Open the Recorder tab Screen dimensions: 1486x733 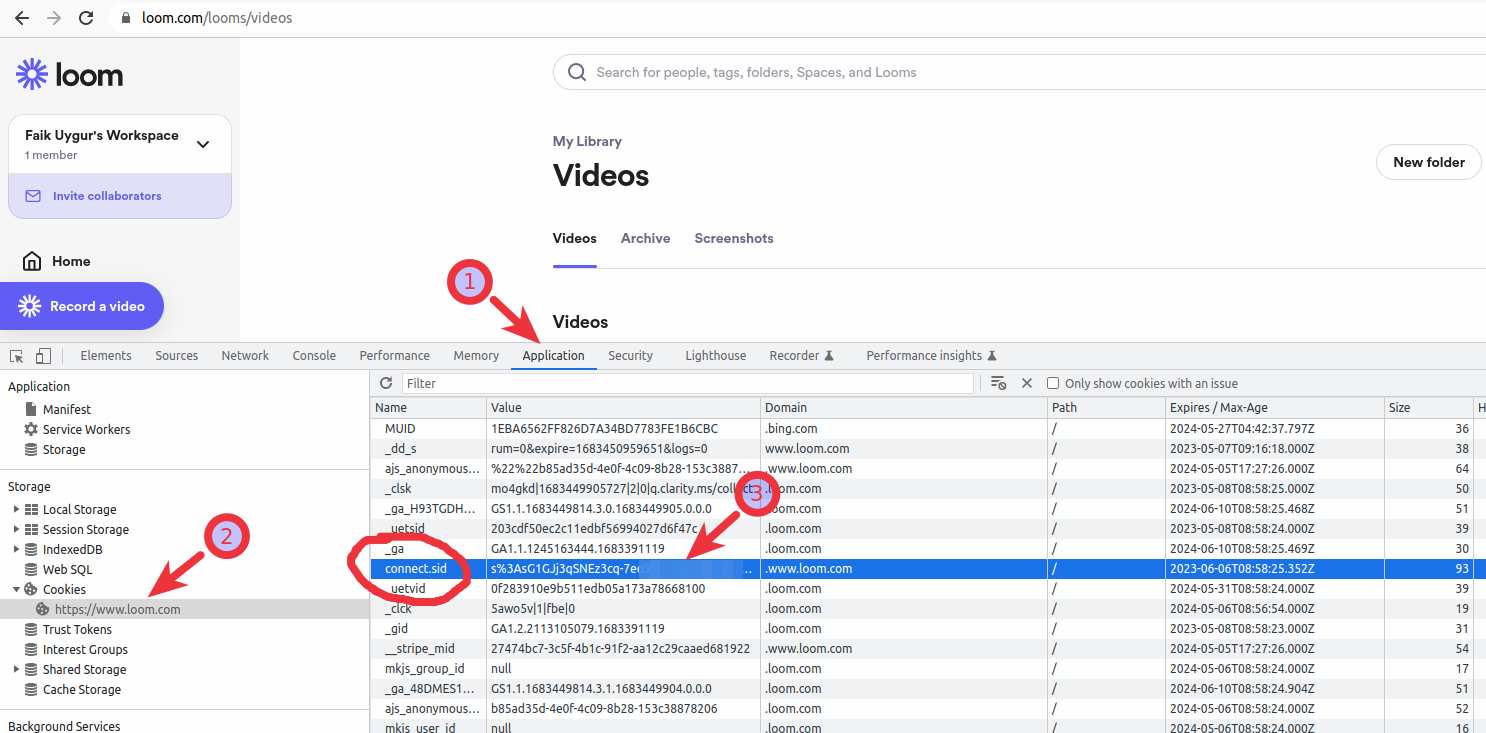[801, 356]
